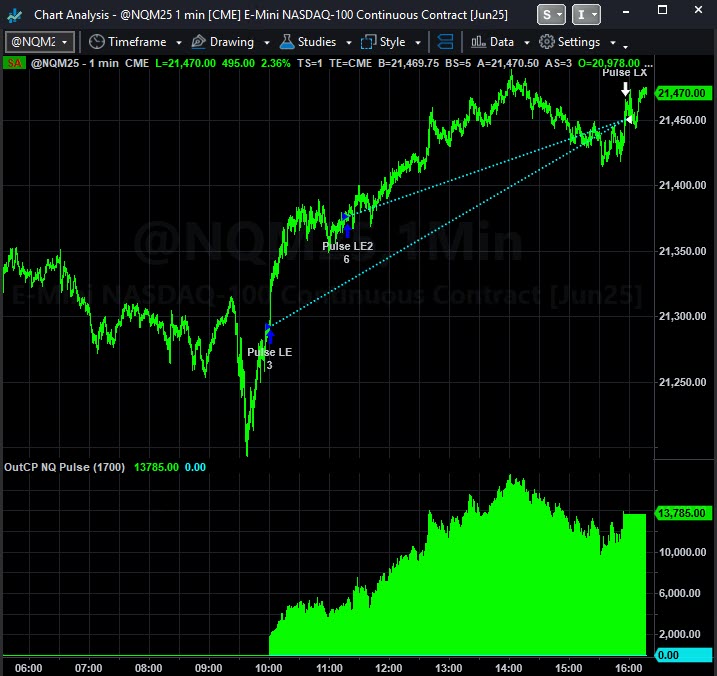The width and height of the screenshot is (717, 676).
Task: Click the Pulse LX exit label
Action: point(625,73)
